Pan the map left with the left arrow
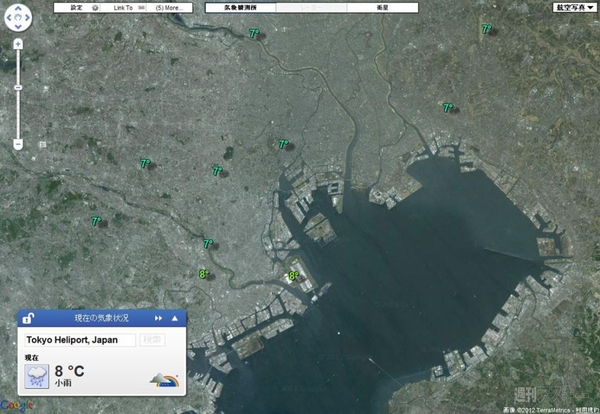Viewport: 600px width, 414px height. [9, 18]
